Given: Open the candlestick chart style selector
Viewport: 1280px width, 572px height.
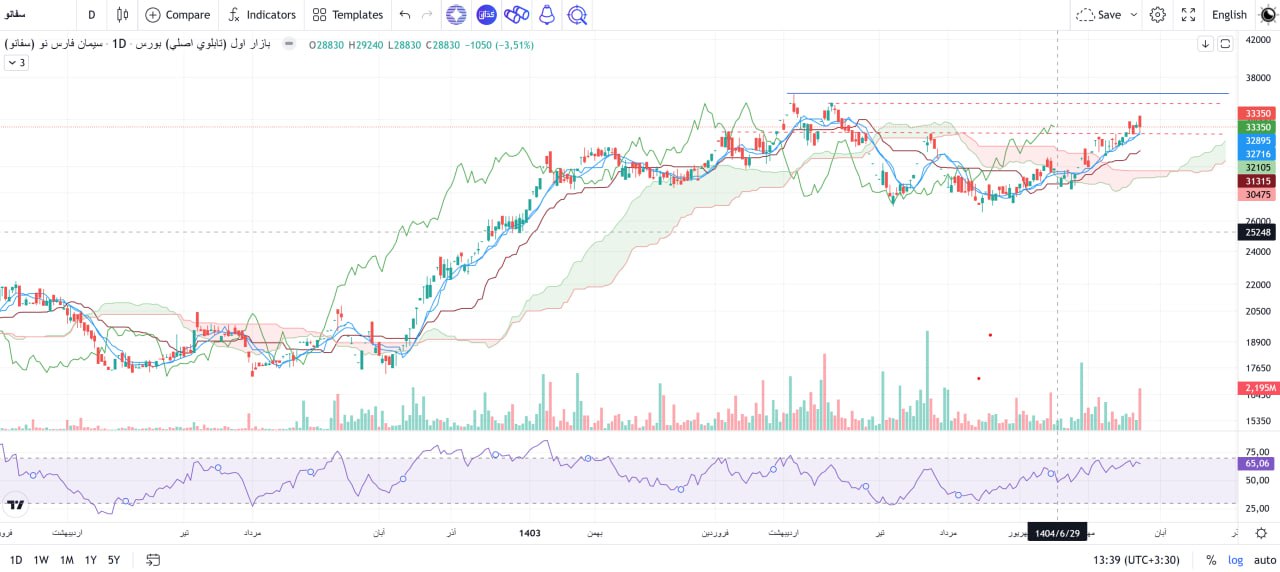Looking at the screenshot, I should 122,15.
